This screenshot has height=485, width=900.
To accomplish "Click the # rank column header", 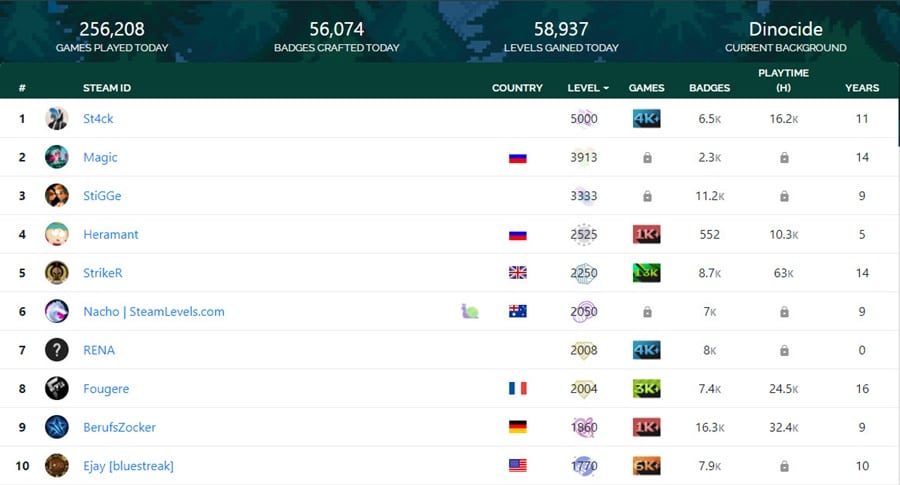I will [x=22, y=88].
